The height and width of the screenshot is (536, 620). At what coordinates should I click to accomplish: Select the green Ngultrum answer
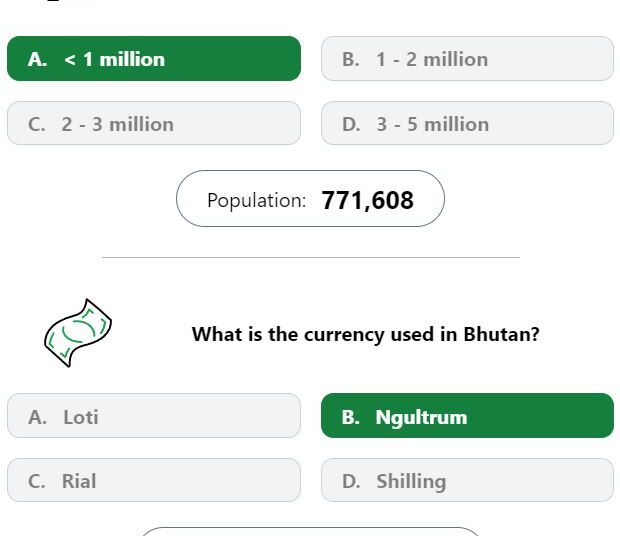tap(467, 415)
